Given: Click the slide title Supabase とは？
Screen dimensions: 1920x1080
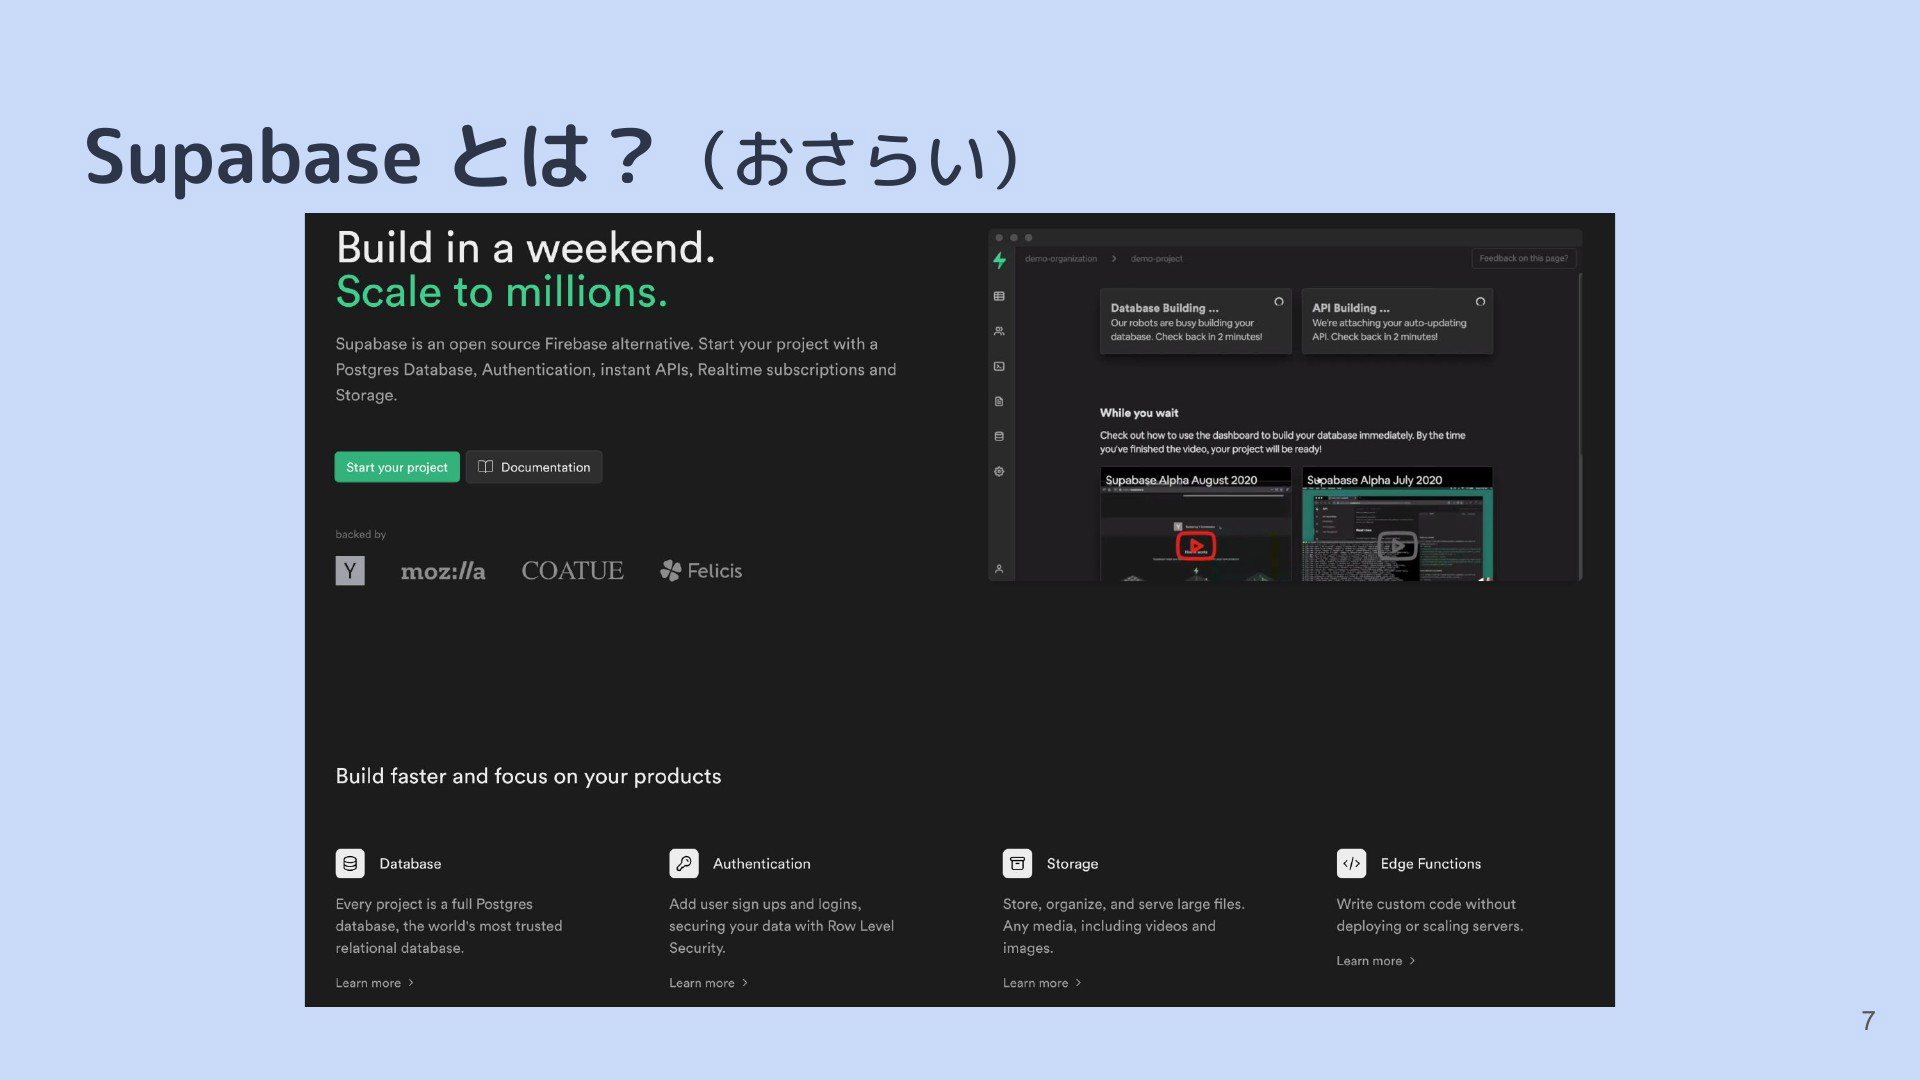Looking at the screenshot, I should pyautogui.click(x=370, y=157).
